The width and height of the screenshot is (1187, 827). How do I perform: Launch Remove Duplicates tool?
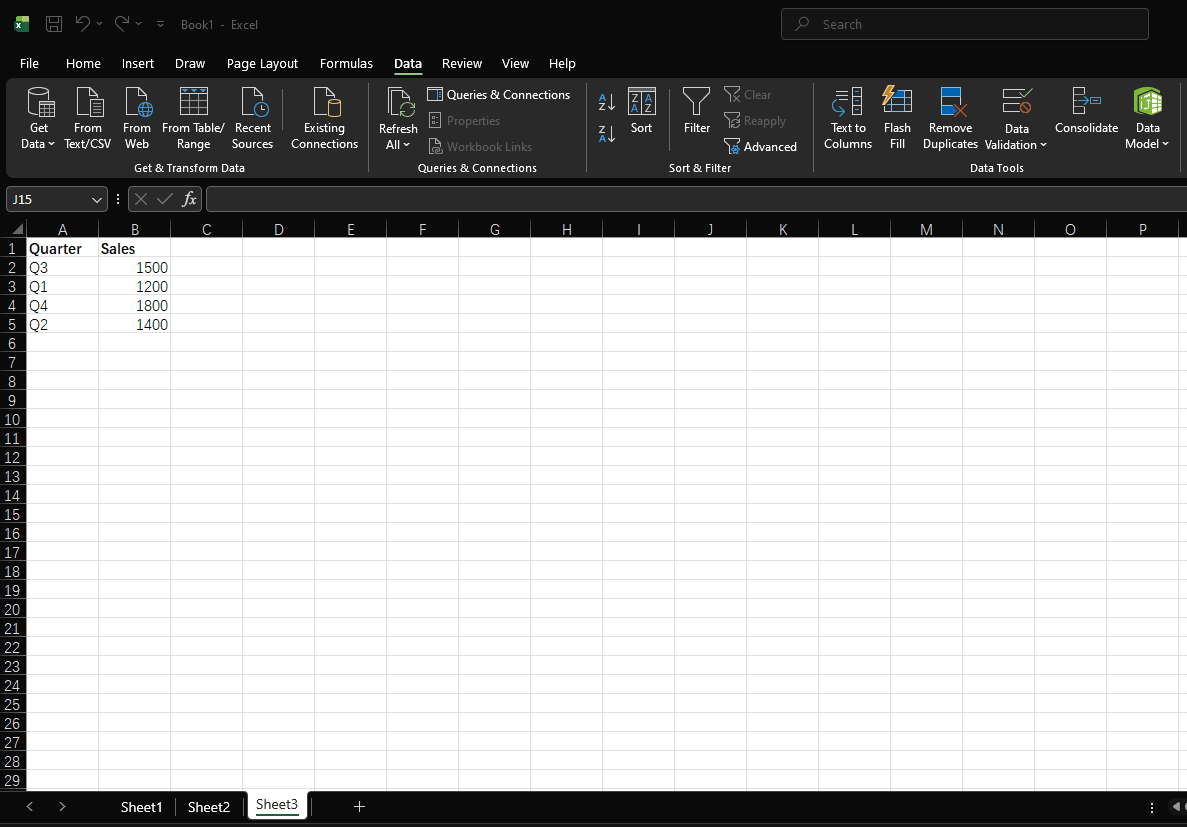coord(949,117)
